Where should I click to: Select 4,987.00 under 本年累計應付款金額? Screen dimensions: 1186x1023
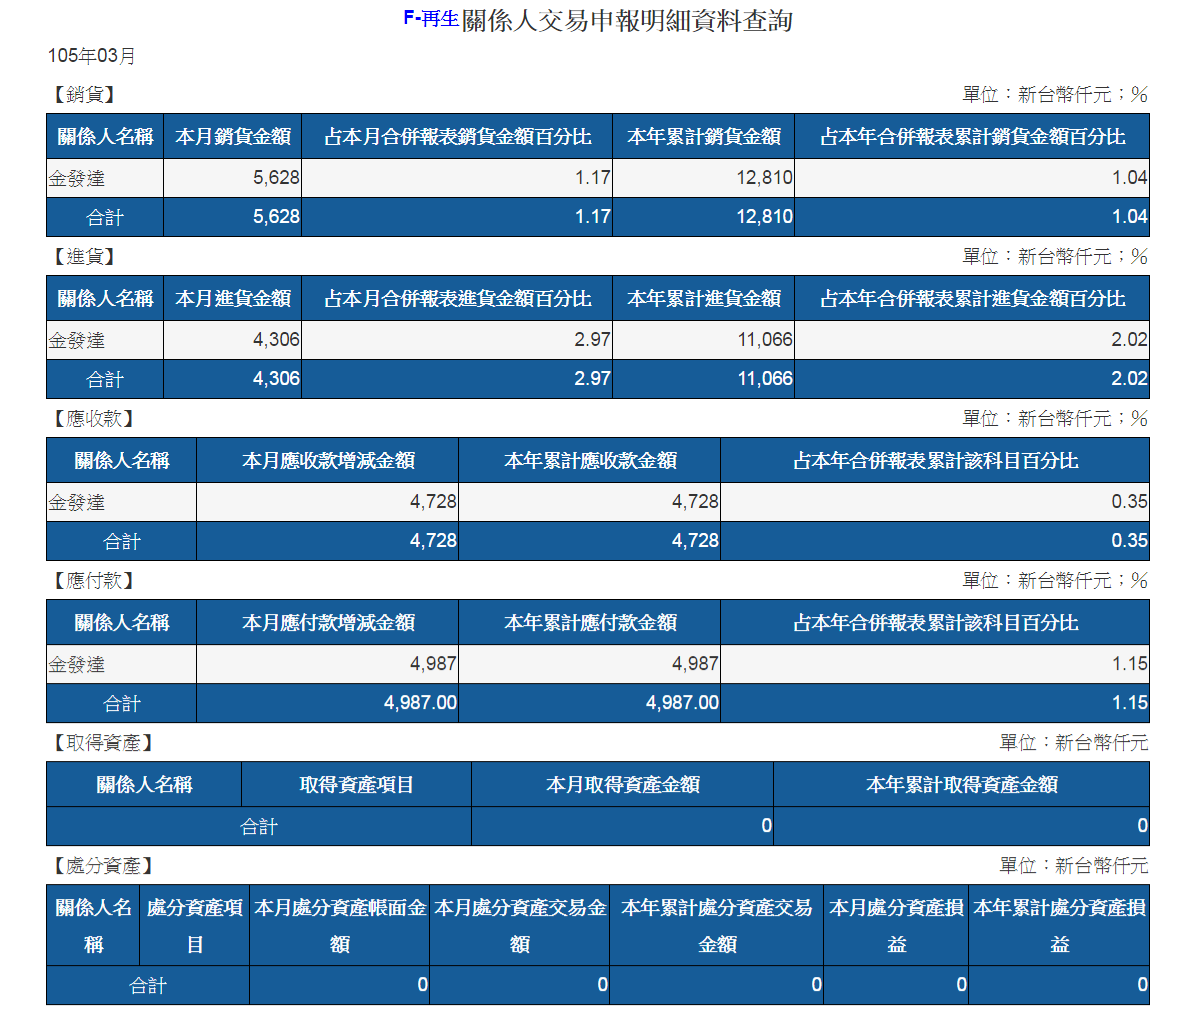682,703
